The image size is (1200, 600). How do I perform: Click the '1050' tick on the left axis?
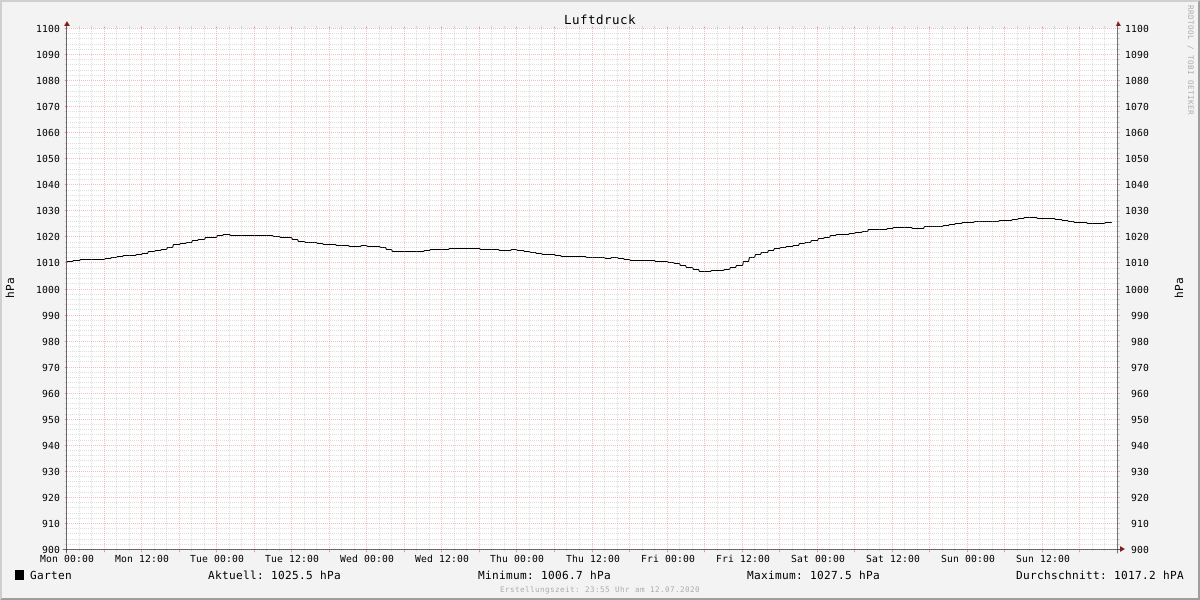click(49, 159)
